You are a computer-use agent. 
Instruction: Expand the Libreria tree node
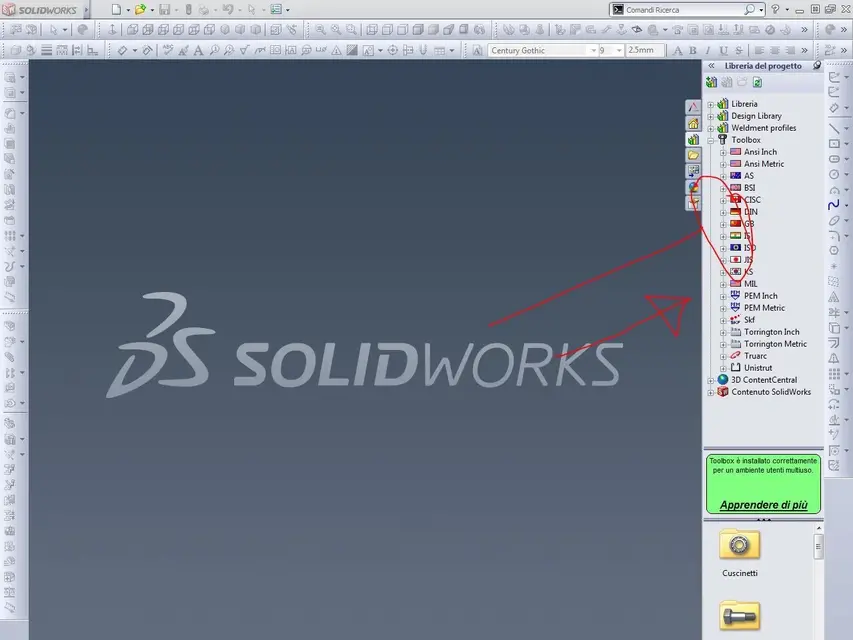click(x=710, y=104)
